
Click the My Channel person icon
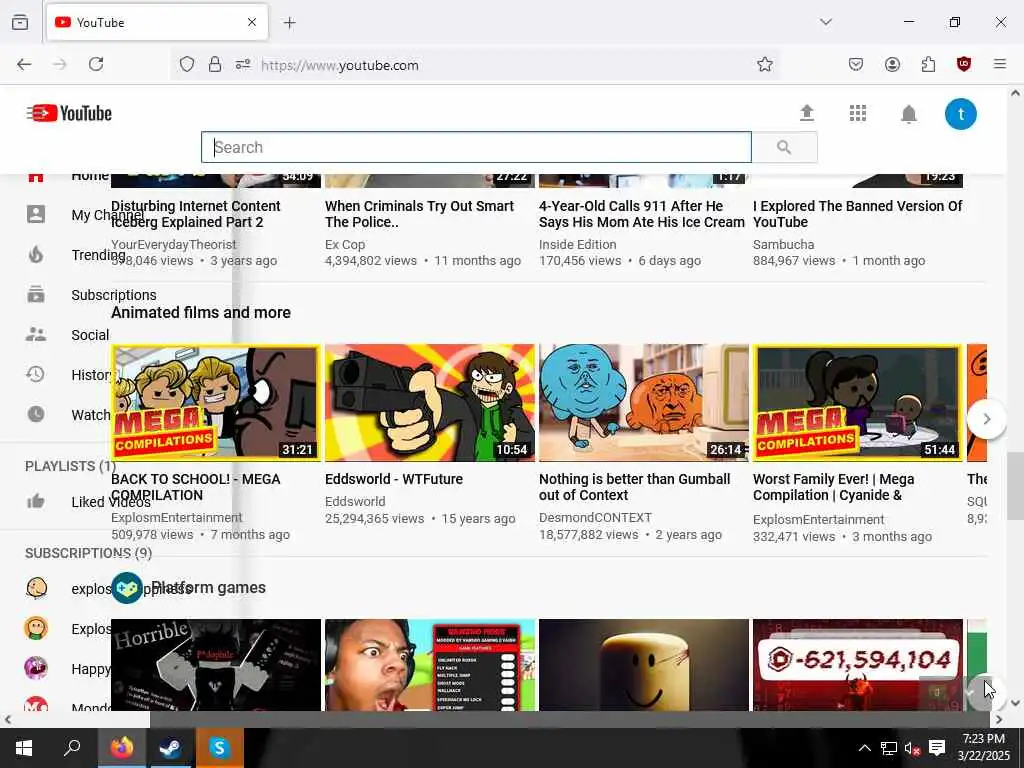click(x=36, y=214)
